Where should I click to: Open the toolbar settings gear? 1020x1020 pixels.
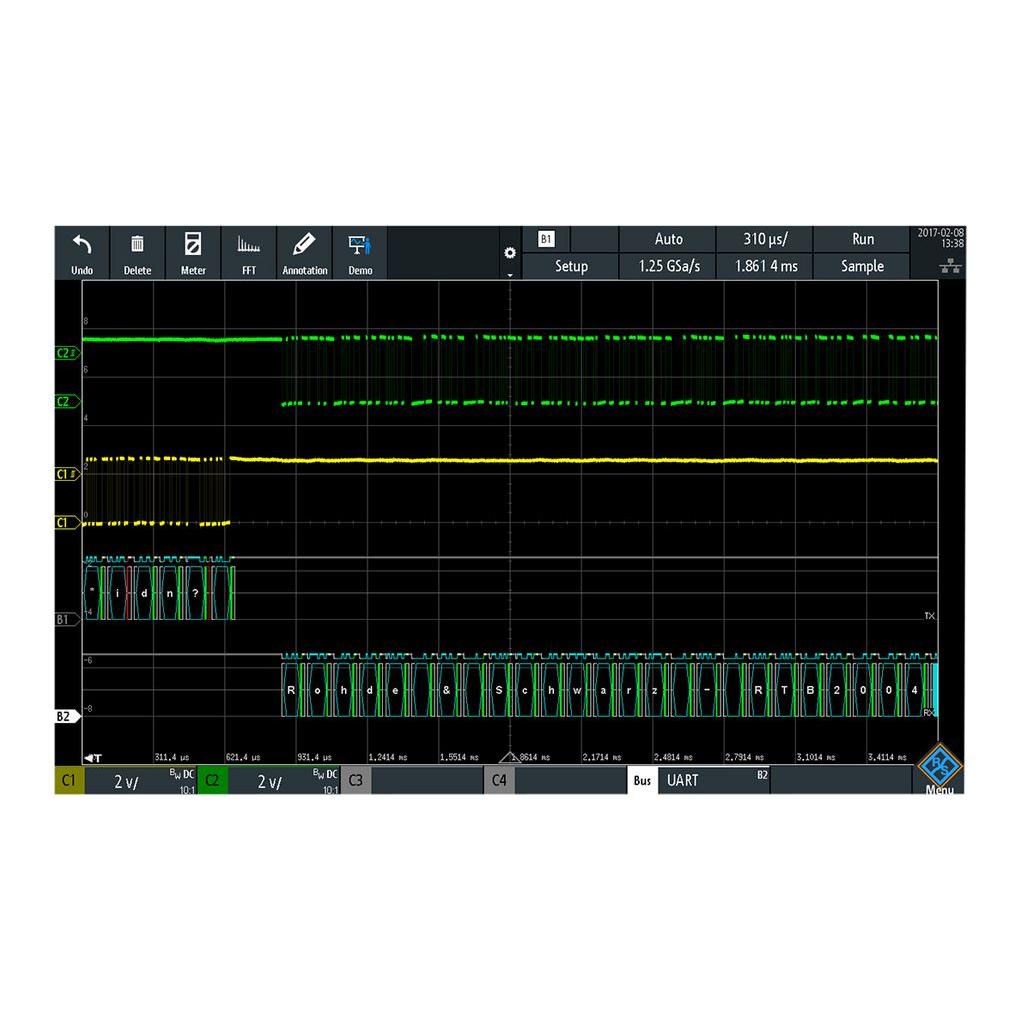click(x=510, y=253)
